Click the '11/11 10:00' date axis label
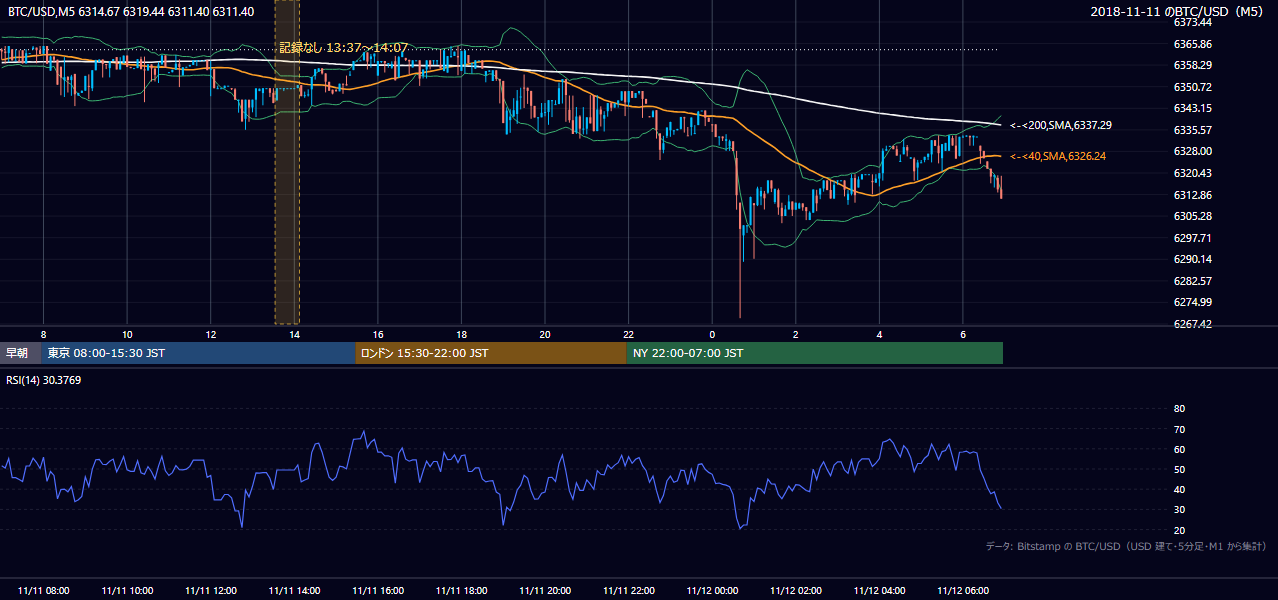The image size is (1278, 600). coord(127,591)
